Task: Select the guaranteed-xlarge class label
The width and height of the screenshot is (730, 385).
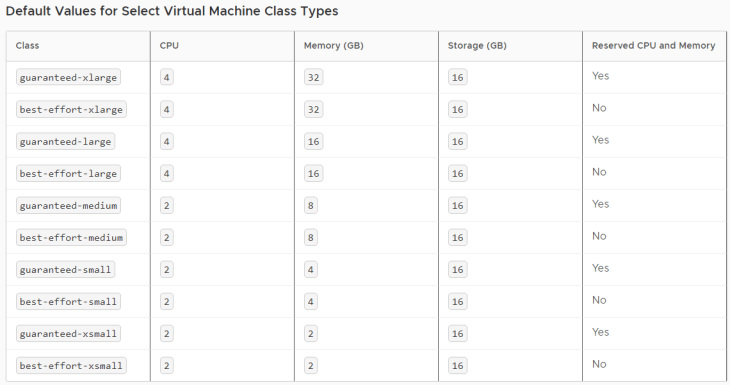Action: pos(68,77)
